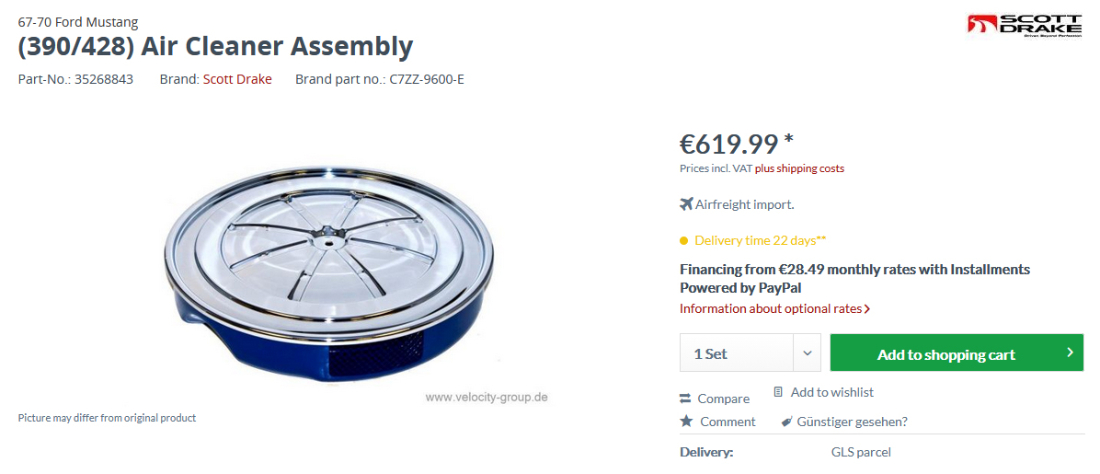Image resolution: width=1100 pixels, height=474 pixels.
Task: Expand Information about optional rates
Action: coord(775,309)
